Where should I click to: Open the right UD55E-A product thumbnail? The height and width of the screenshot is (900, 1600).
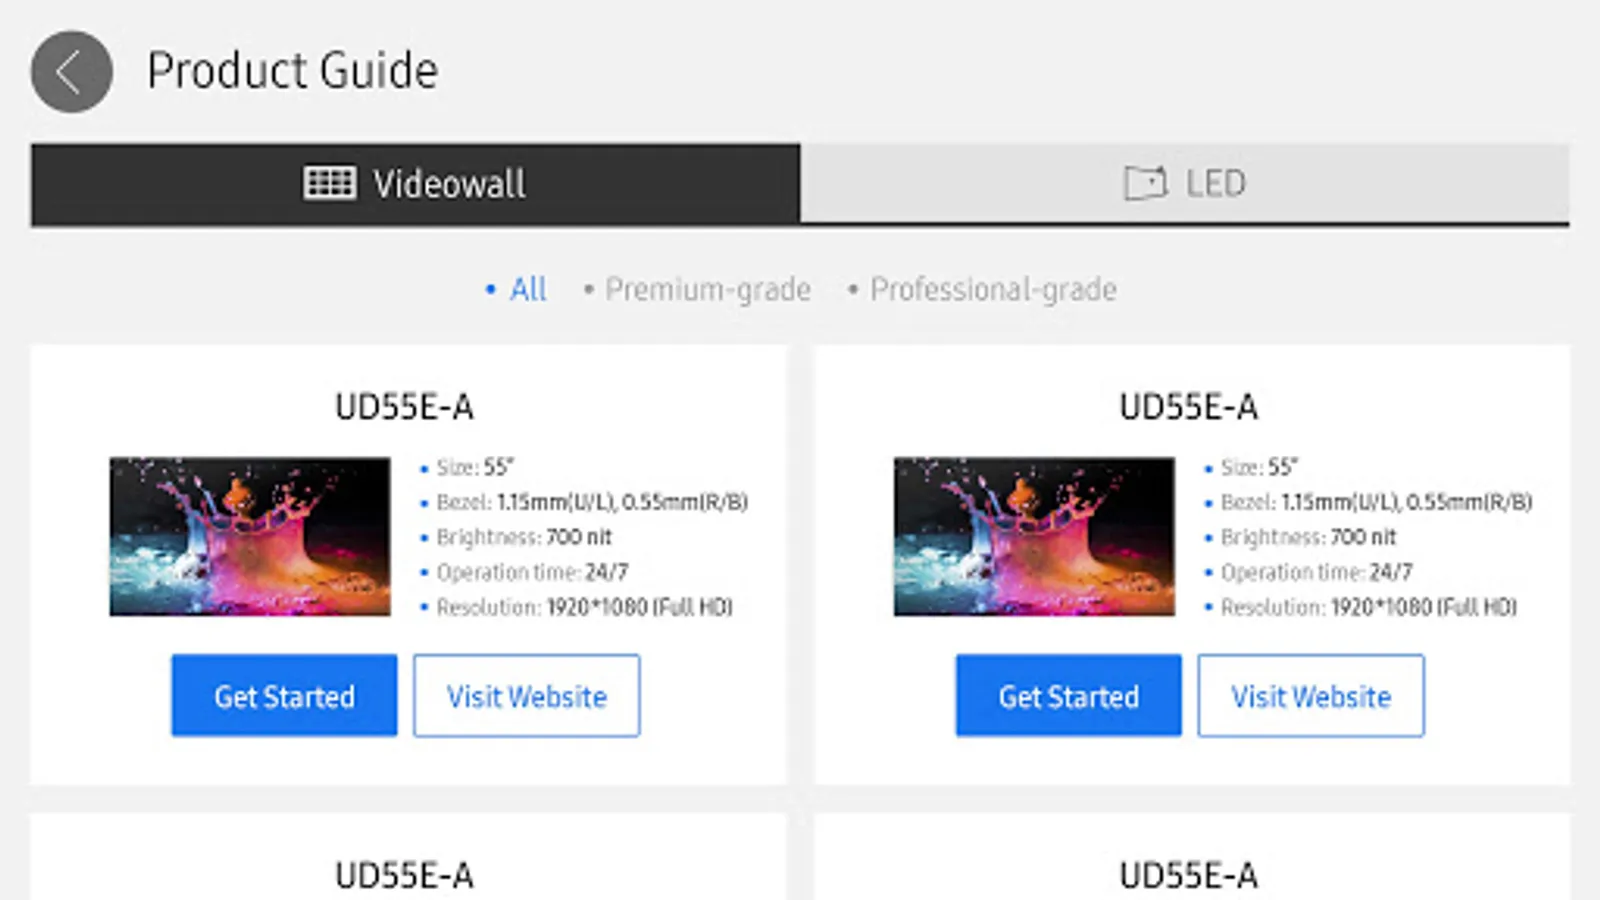[x=1034, y=537]
